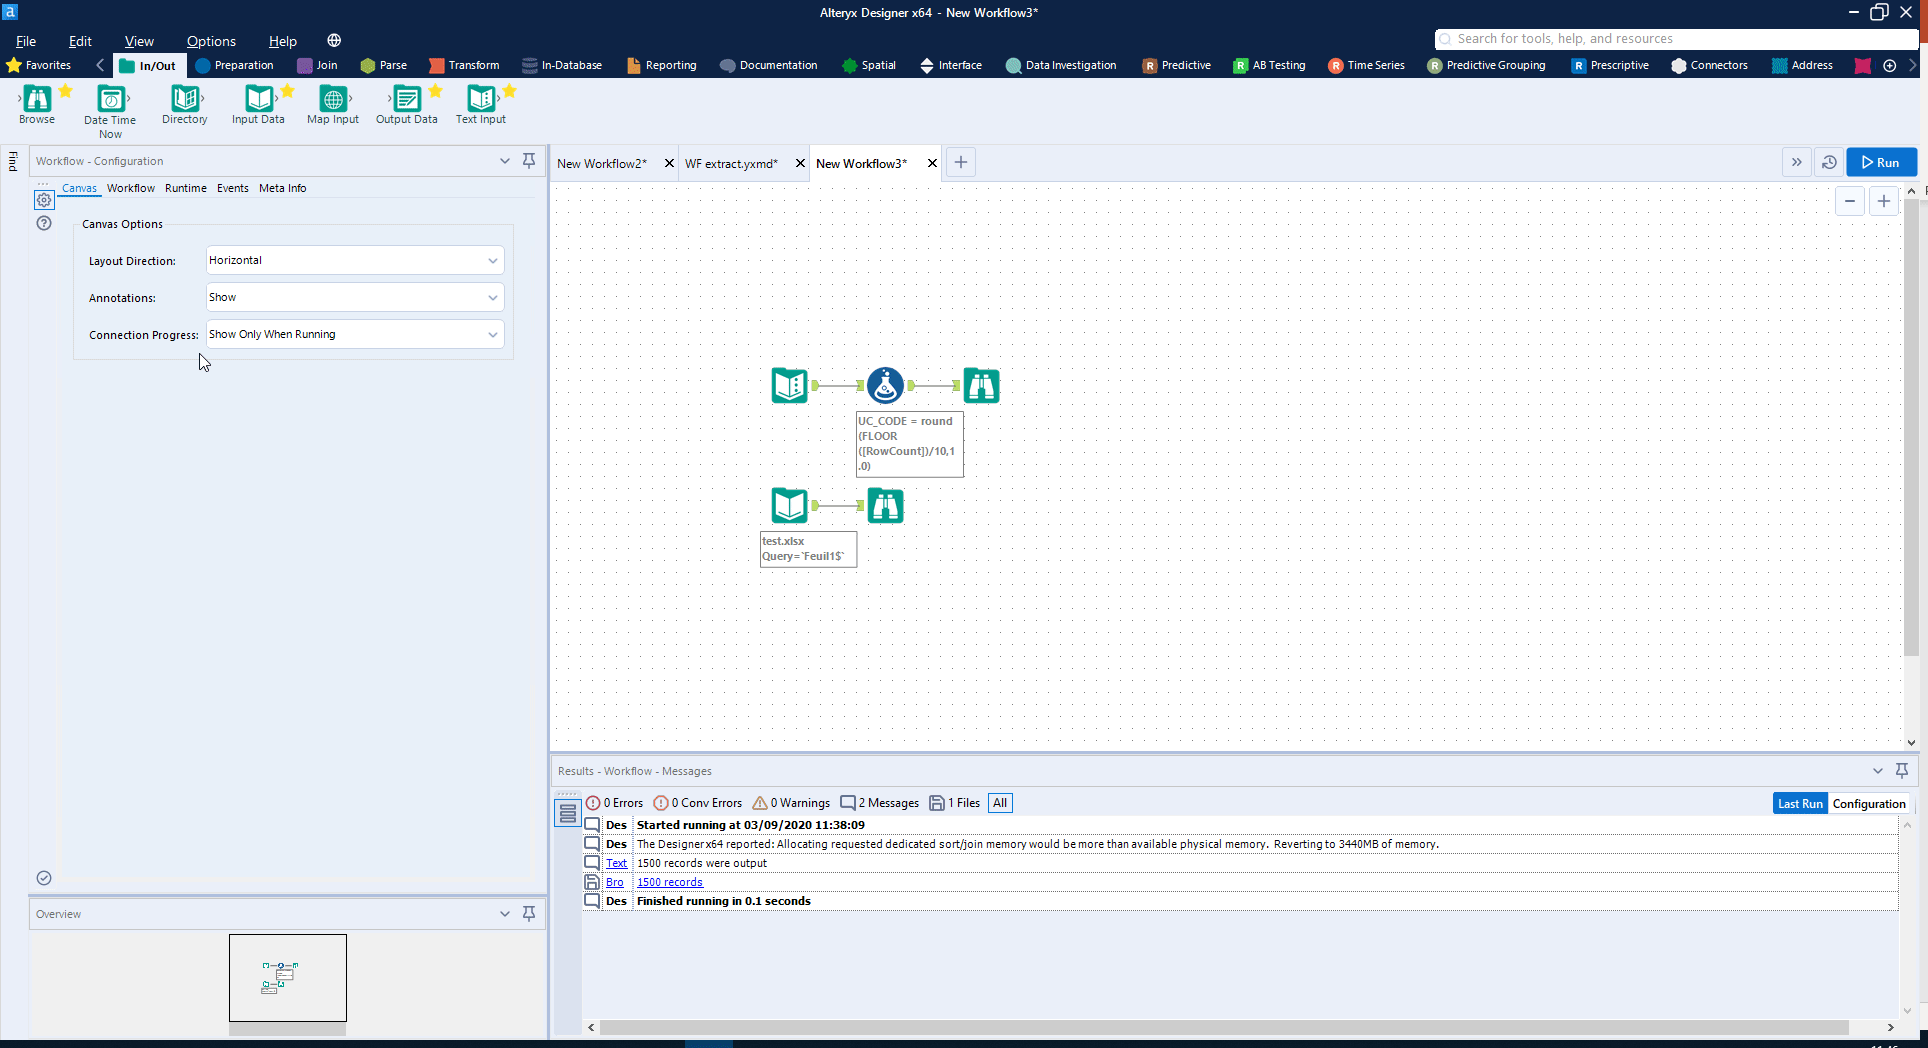Zoom in the canvas with plus button
The height and width of the screenshot is (1048, 1928).
(1884, 201)
